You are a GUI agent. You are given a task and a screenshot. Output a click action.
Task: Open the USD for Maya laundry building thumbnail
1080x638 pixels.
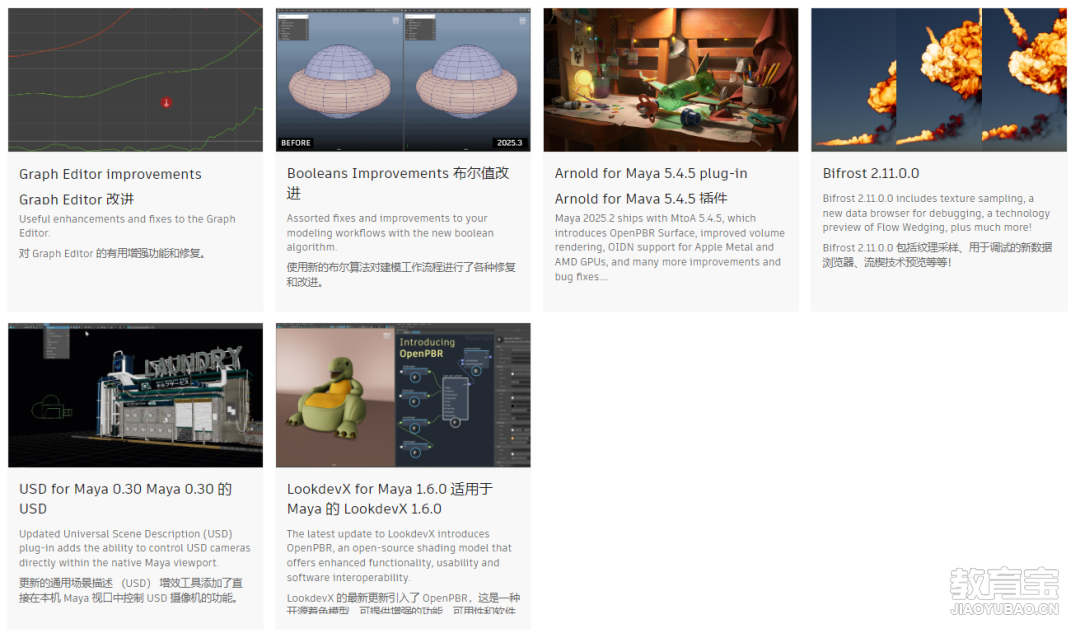135,395
